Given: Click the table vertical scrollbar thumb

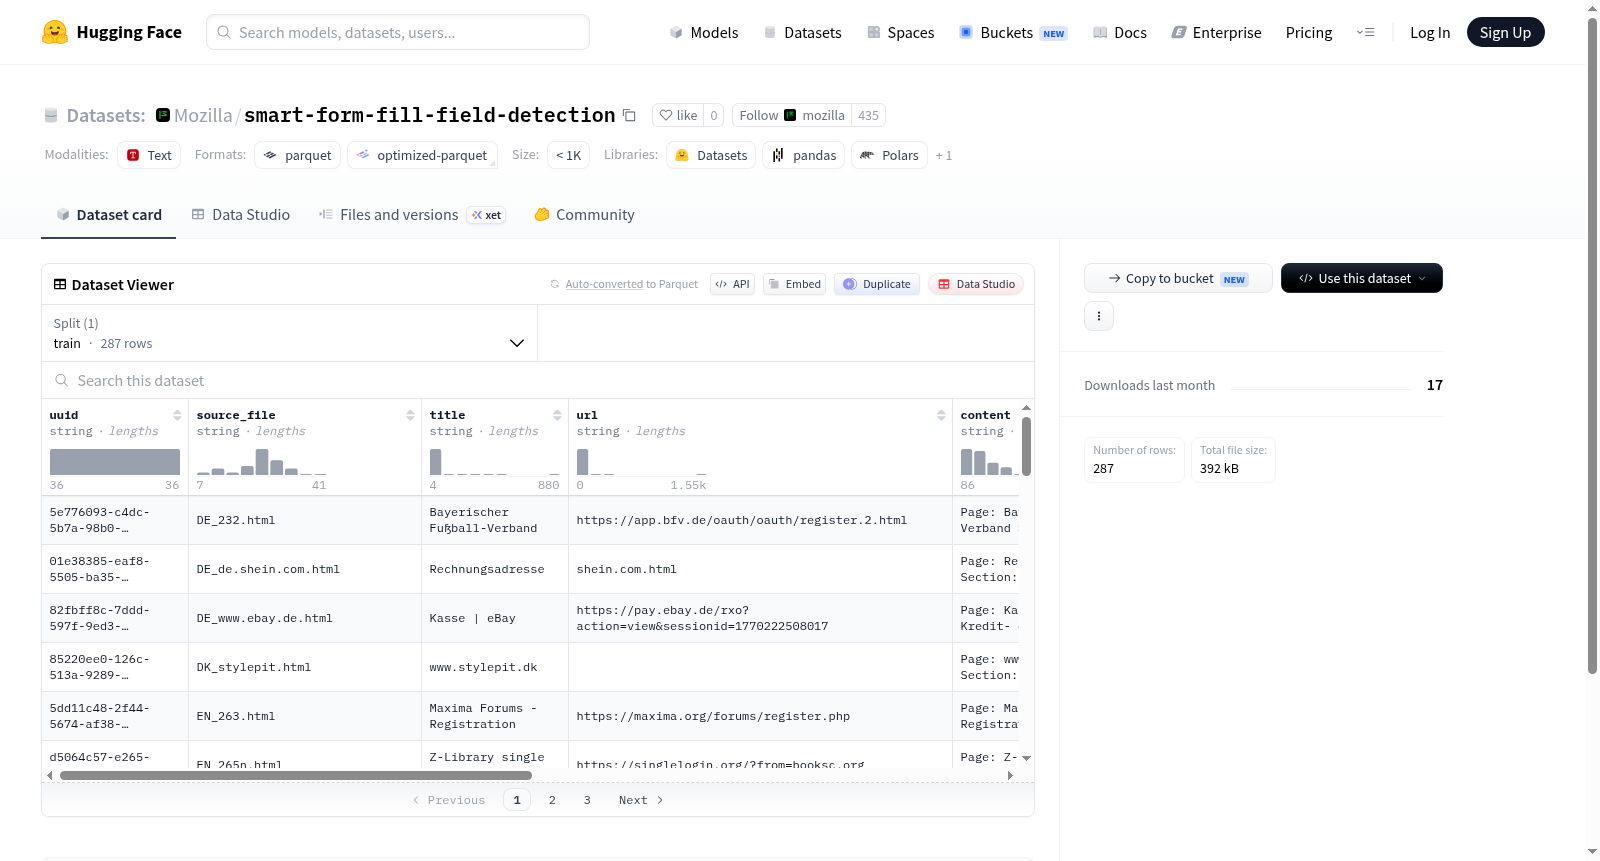Looking at the screenshot, I should (1026, 446).
